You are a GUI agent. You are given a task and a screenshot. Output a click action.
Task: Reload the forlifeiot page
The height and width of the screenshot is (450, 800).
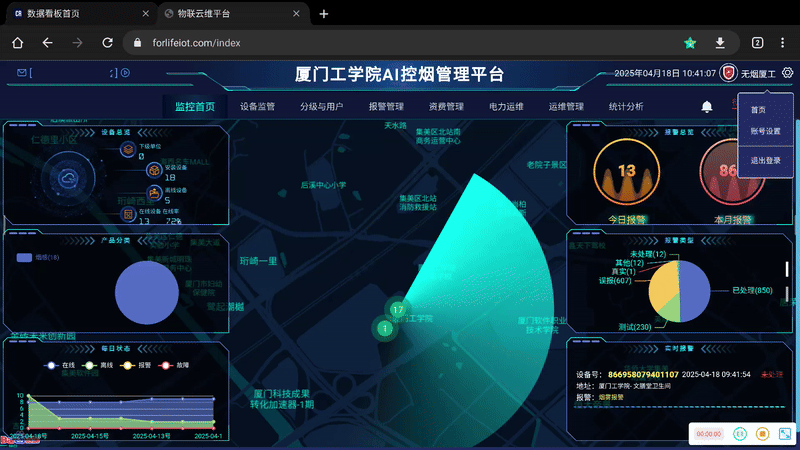coord(107,43)
